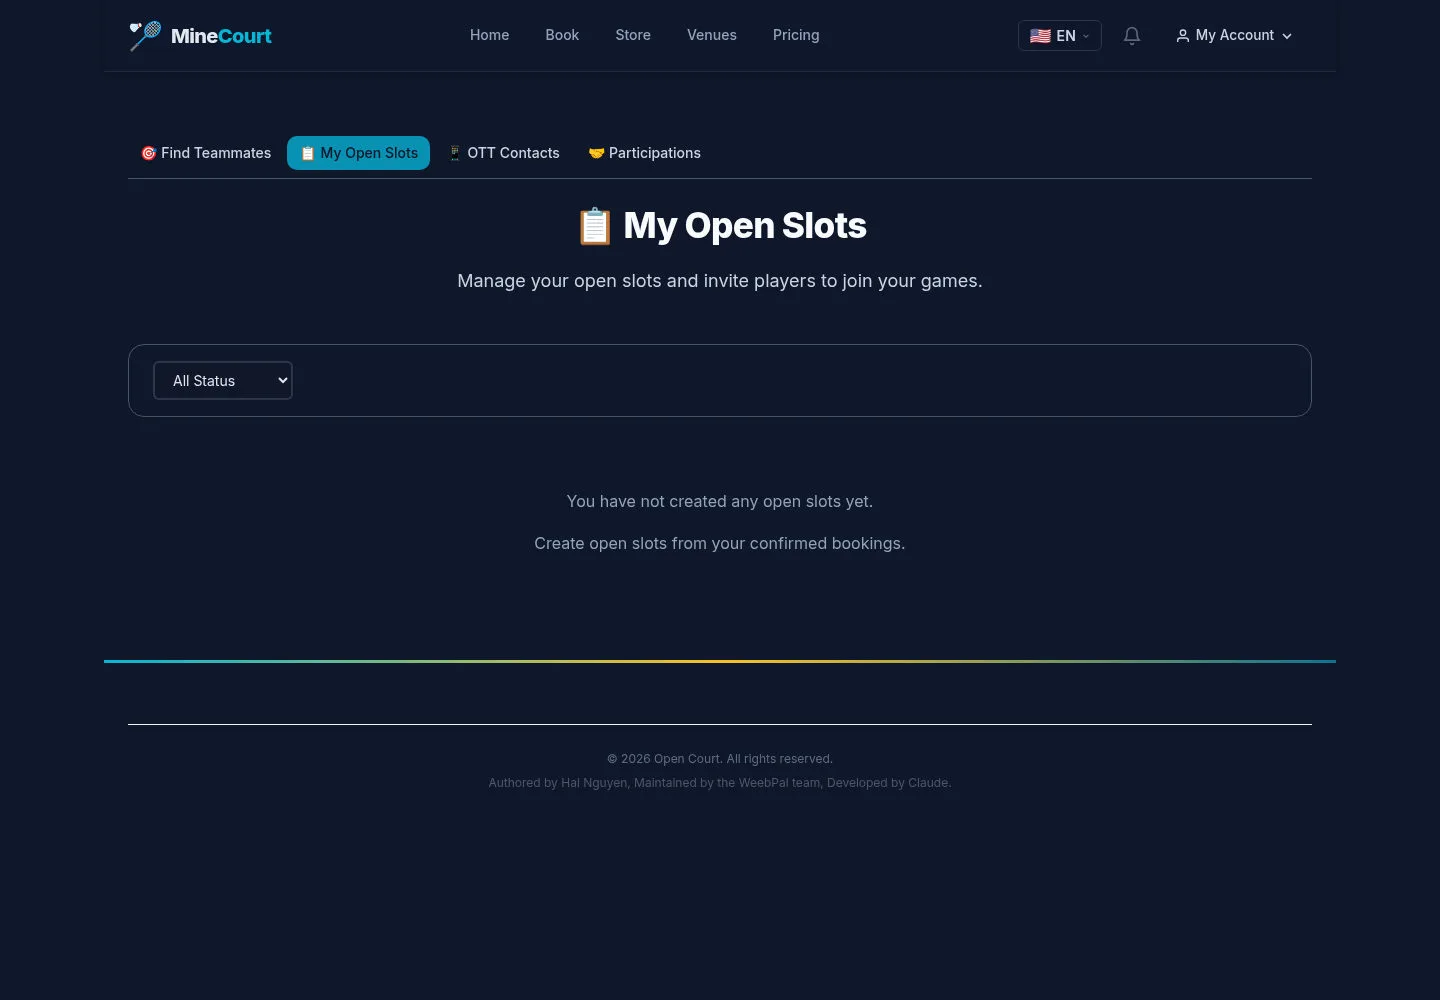This screenshot has width=1440, height=1000.
Task: Click the clipboard icon beside the page heading
Action: [x=595, y=226]
